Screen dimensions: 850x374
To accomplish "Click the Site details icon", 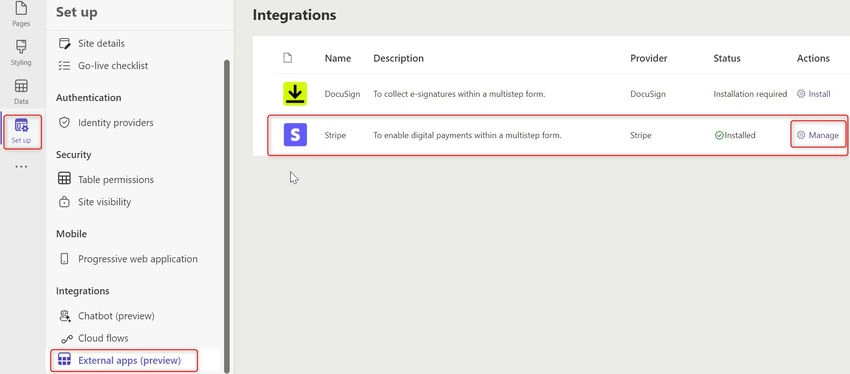I will [x=65, y=43].
